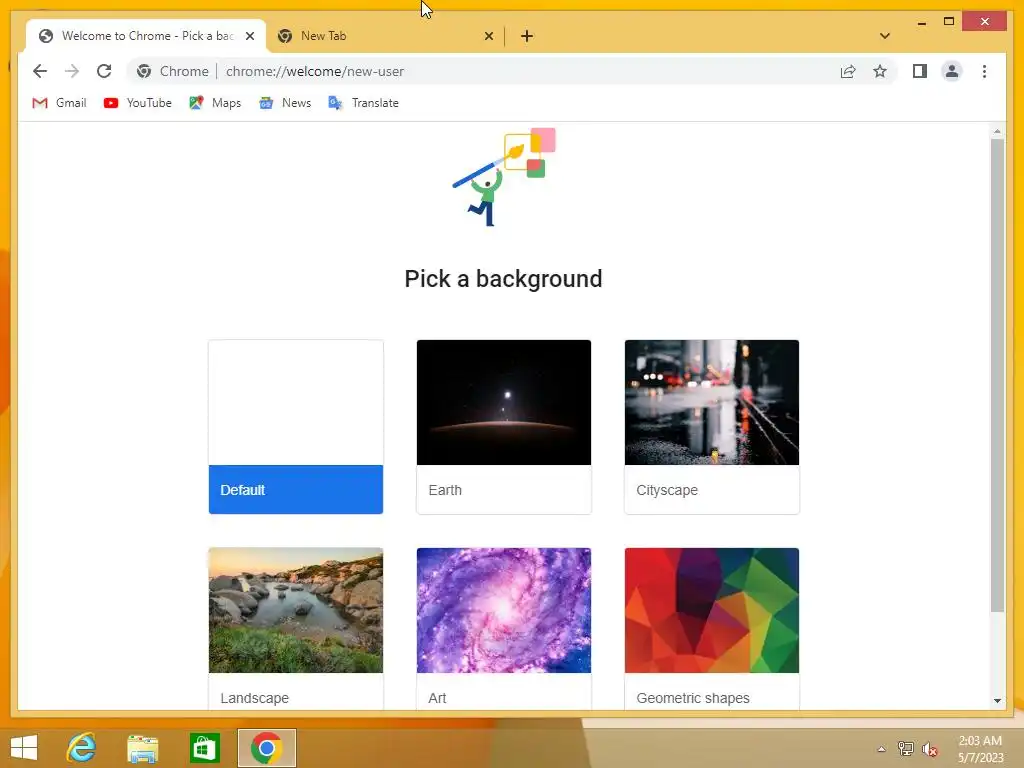Expand the tab search chevron
Screen dimensions: 1024x768
point(885,36)
